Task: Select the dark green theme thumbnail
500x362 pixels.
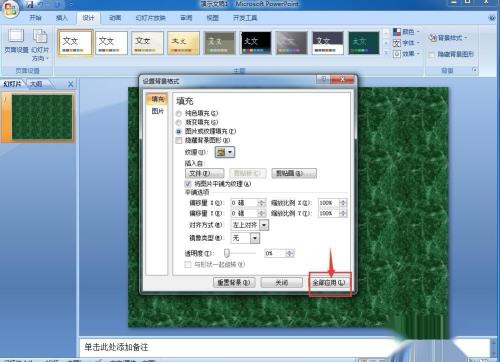Action: [x=364, y=43]
